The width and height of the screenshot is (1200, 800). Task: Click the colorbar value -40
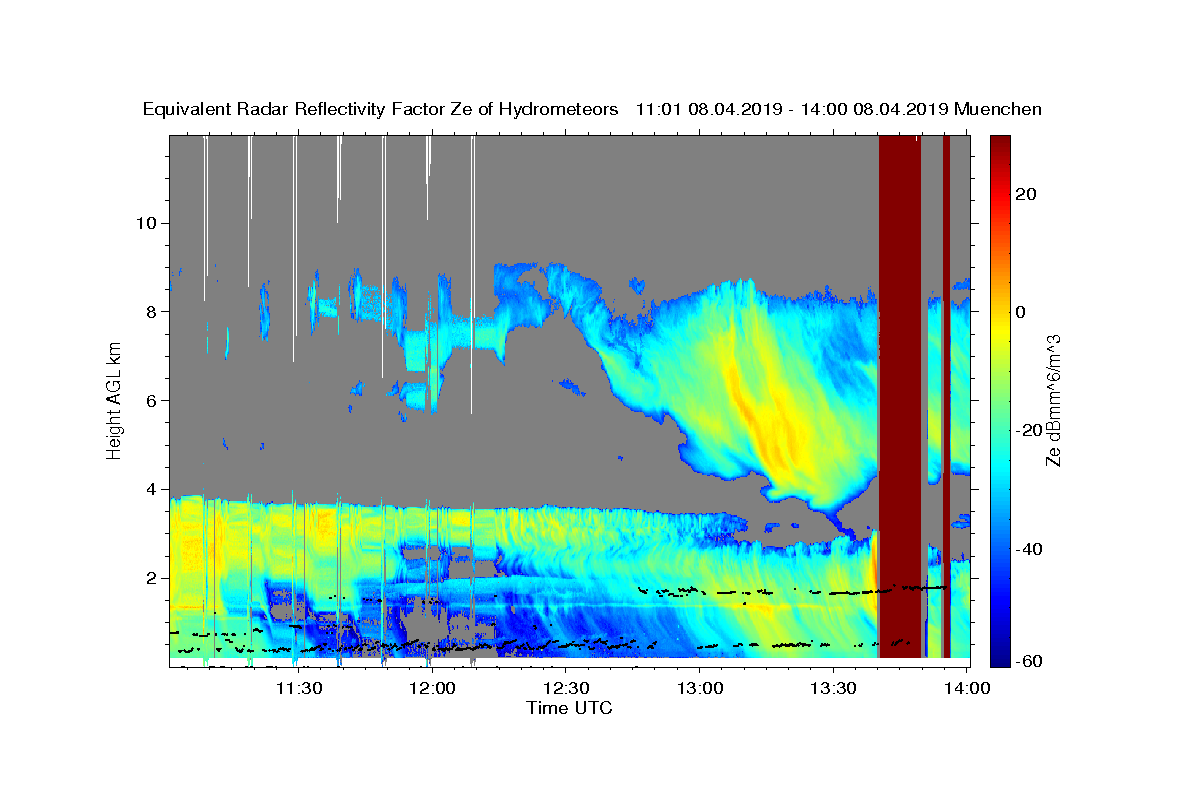(x=1028, y=549)
